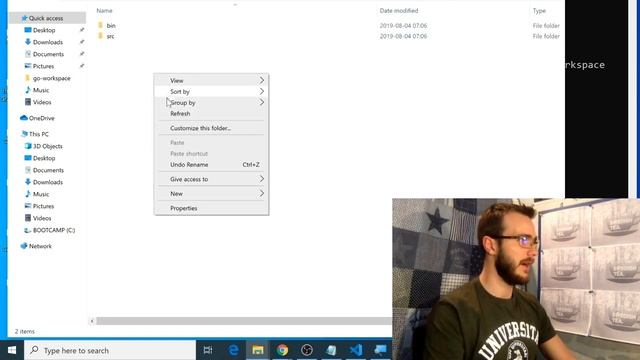This screenshot has height=360, width=640.
Task: Click the Documents icon under Quick access
Action: point(28,54)
